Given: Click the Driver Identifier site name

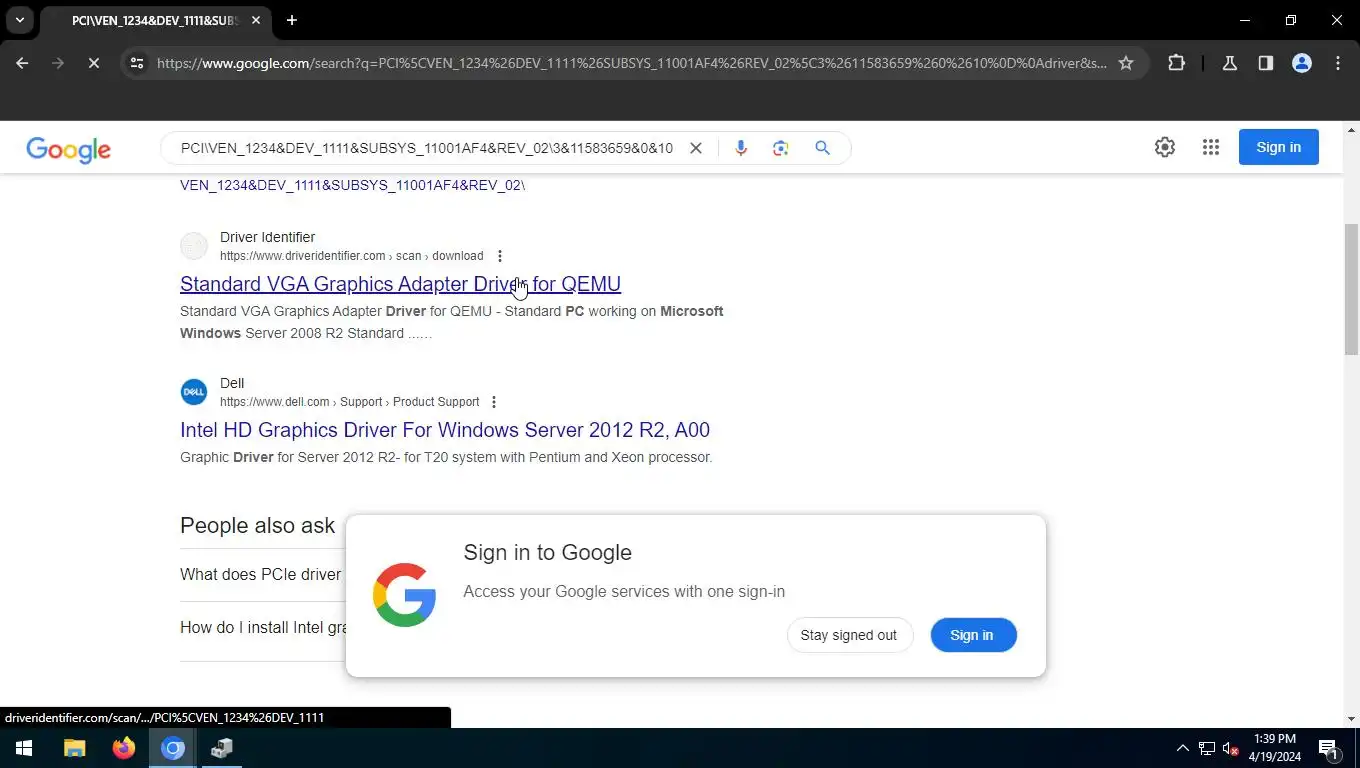Looking at the screenshot, I should tap(267, 237).
